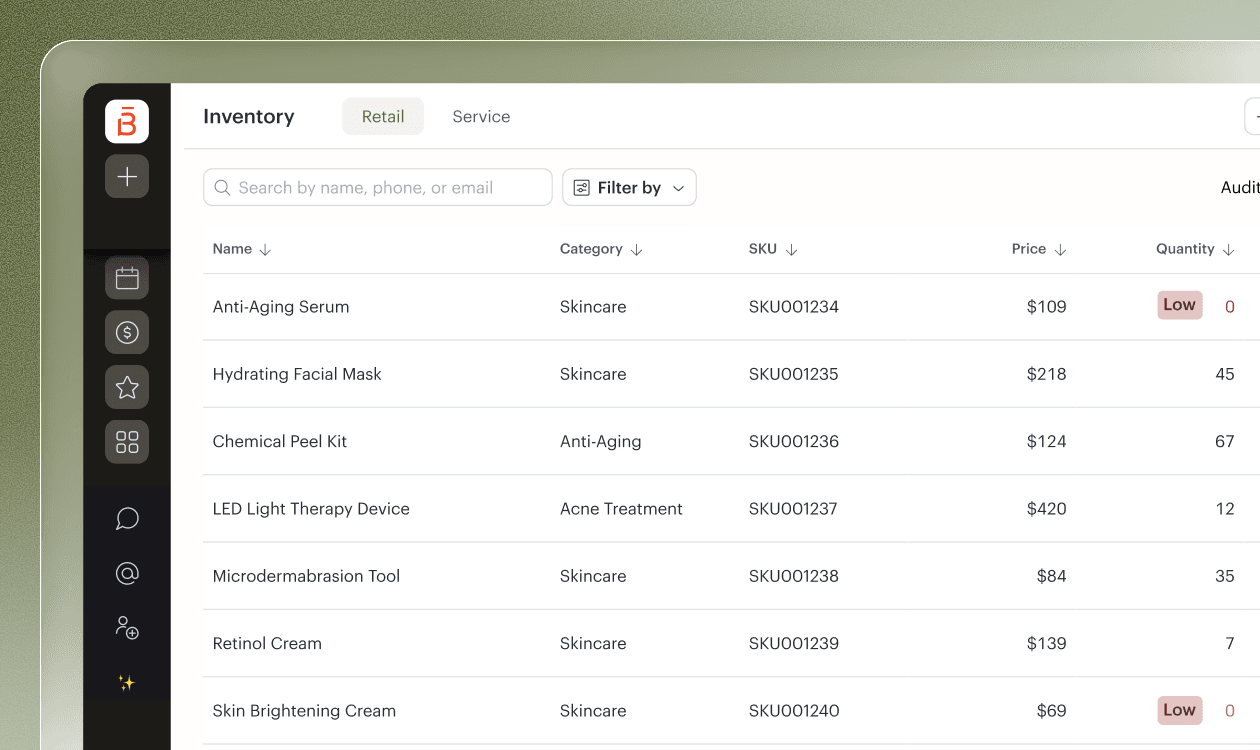Screen dimensions: 1260x750
Task: Click the Anti-Aging category cell
Action: coord(601,441)
